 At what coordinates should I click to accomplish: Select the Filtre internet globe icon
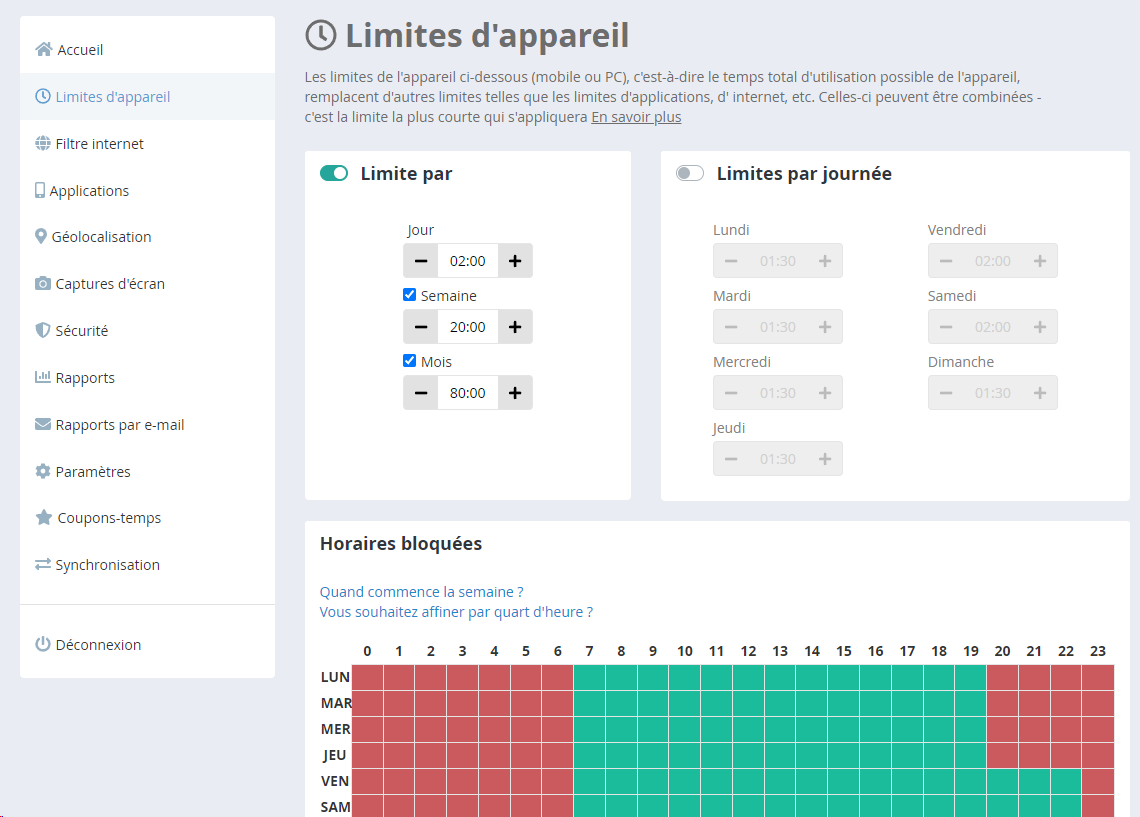pyautogui.click(x=42, y=143)
